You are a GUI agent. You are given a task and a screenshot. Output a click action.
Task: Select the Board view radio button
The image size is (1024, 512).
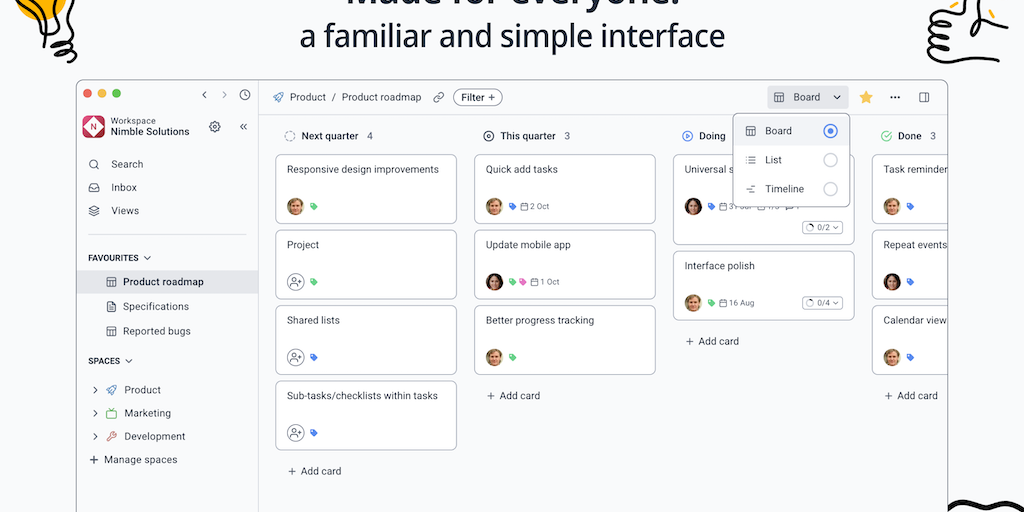[x=830, y=131]
